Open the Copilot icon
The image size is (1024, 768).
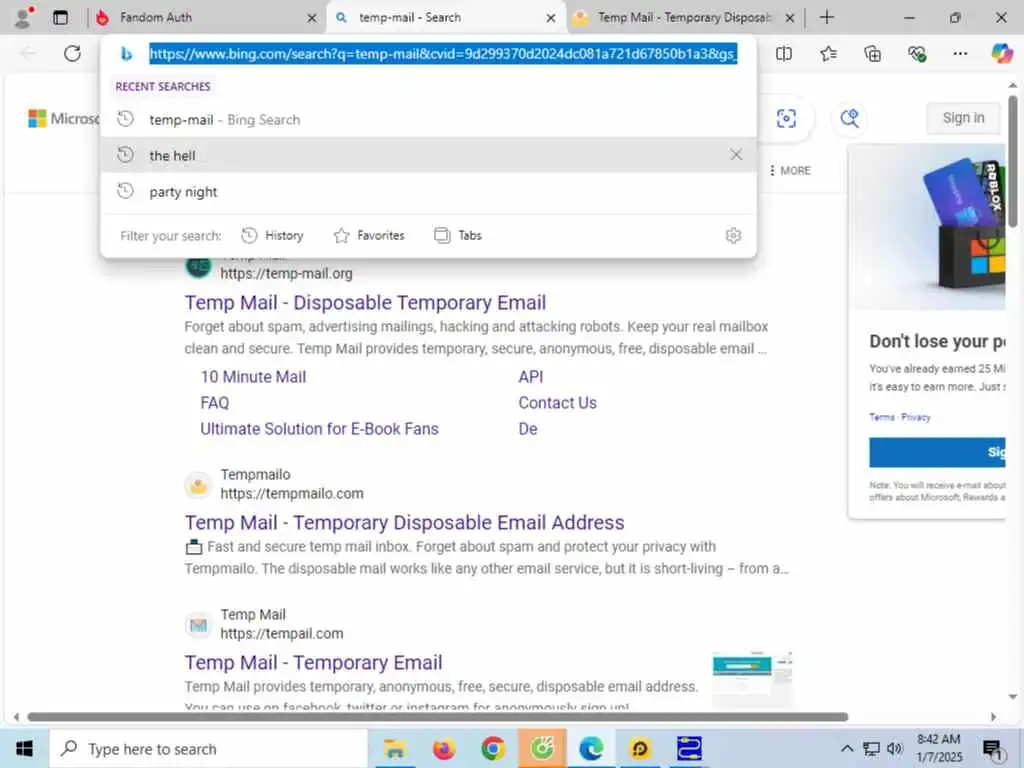coord(1002,54)
